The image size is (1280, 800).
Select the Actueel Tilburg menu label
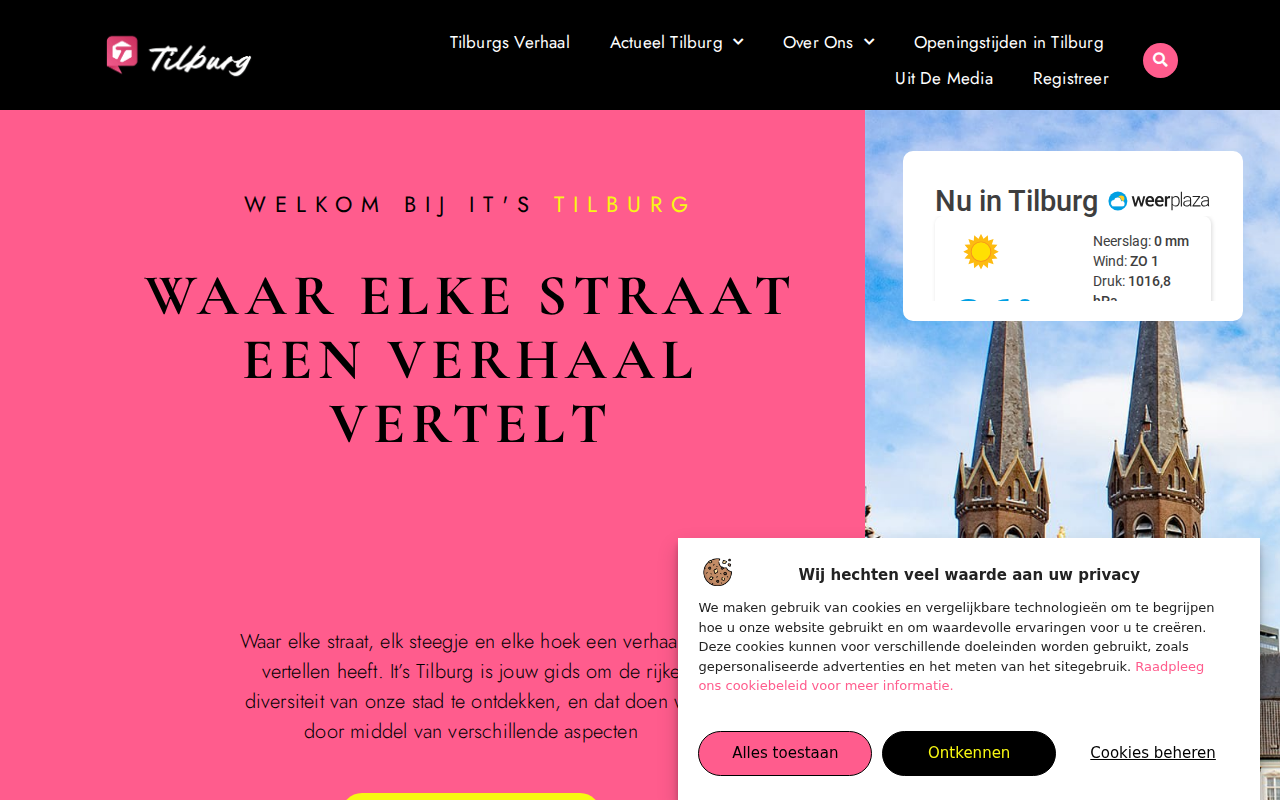(x=666, y=42)
